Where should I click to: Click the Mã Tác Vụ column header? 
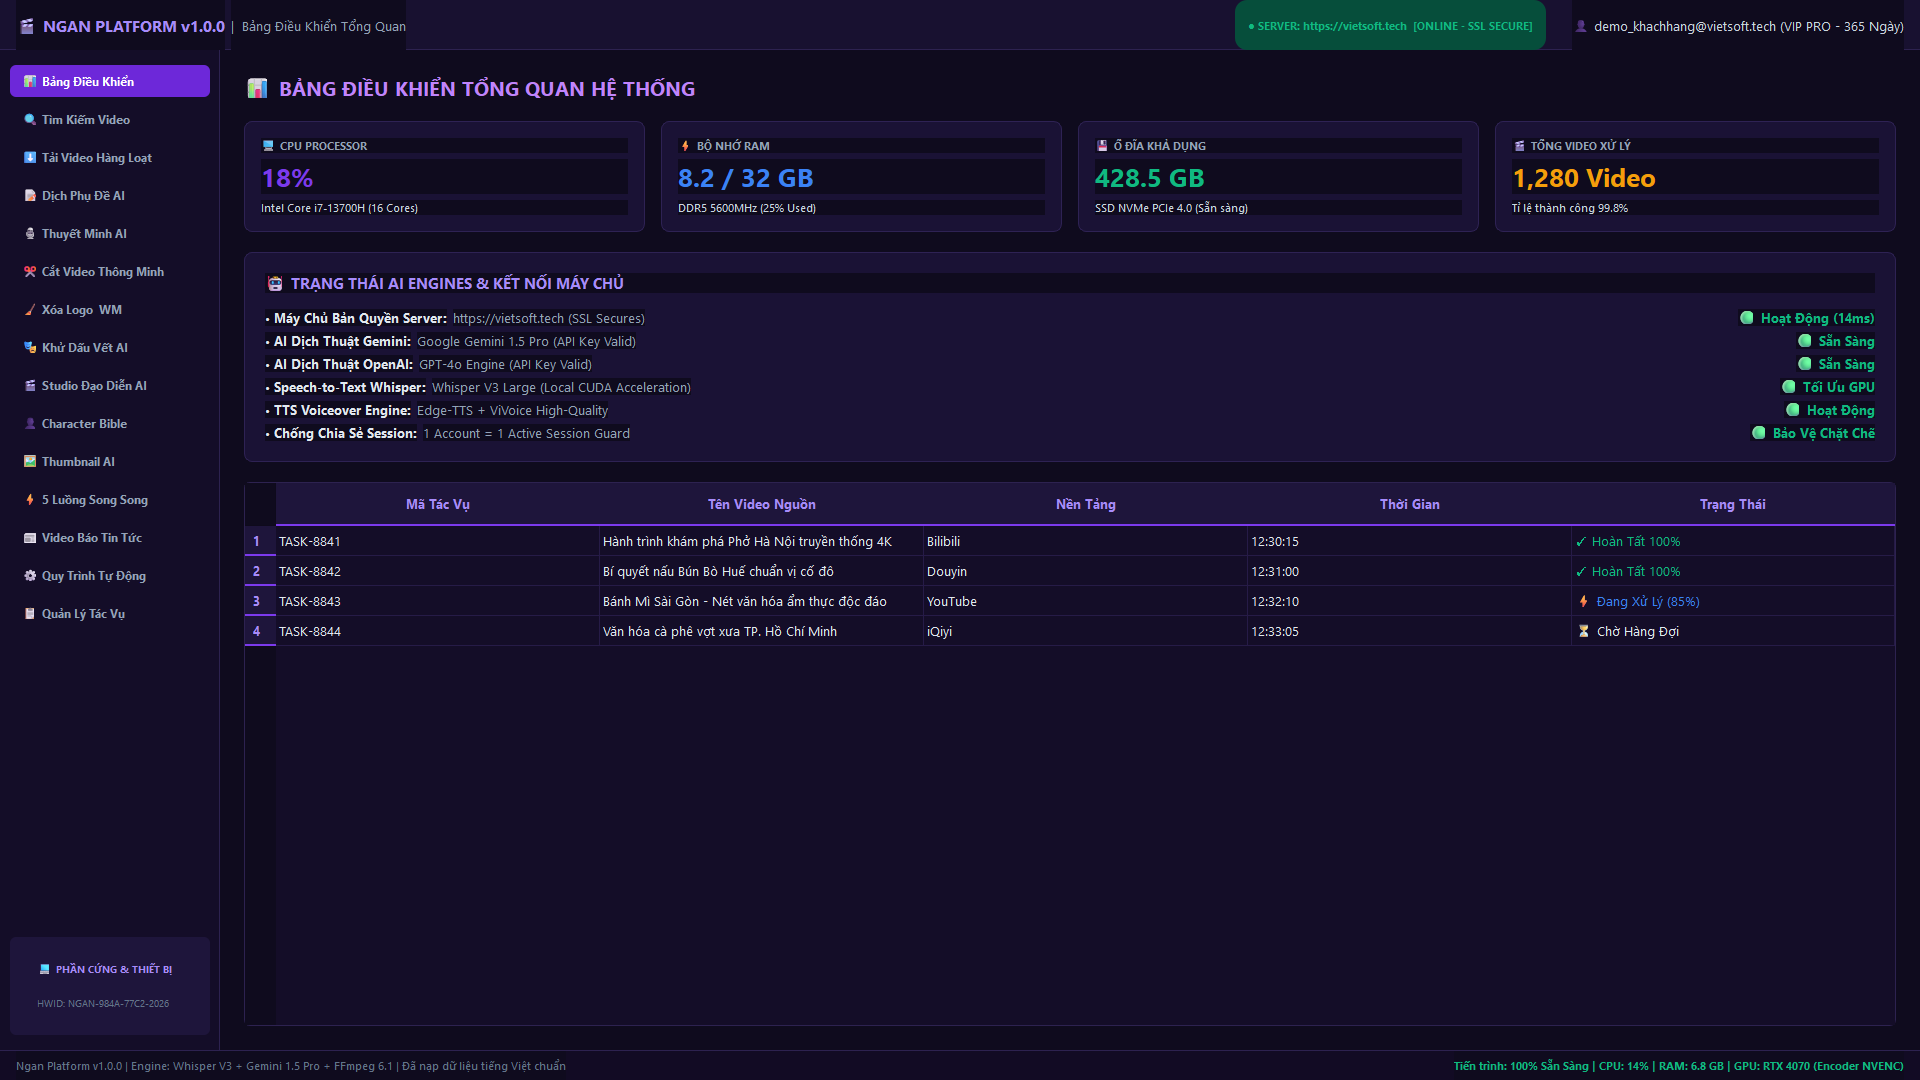437,505
